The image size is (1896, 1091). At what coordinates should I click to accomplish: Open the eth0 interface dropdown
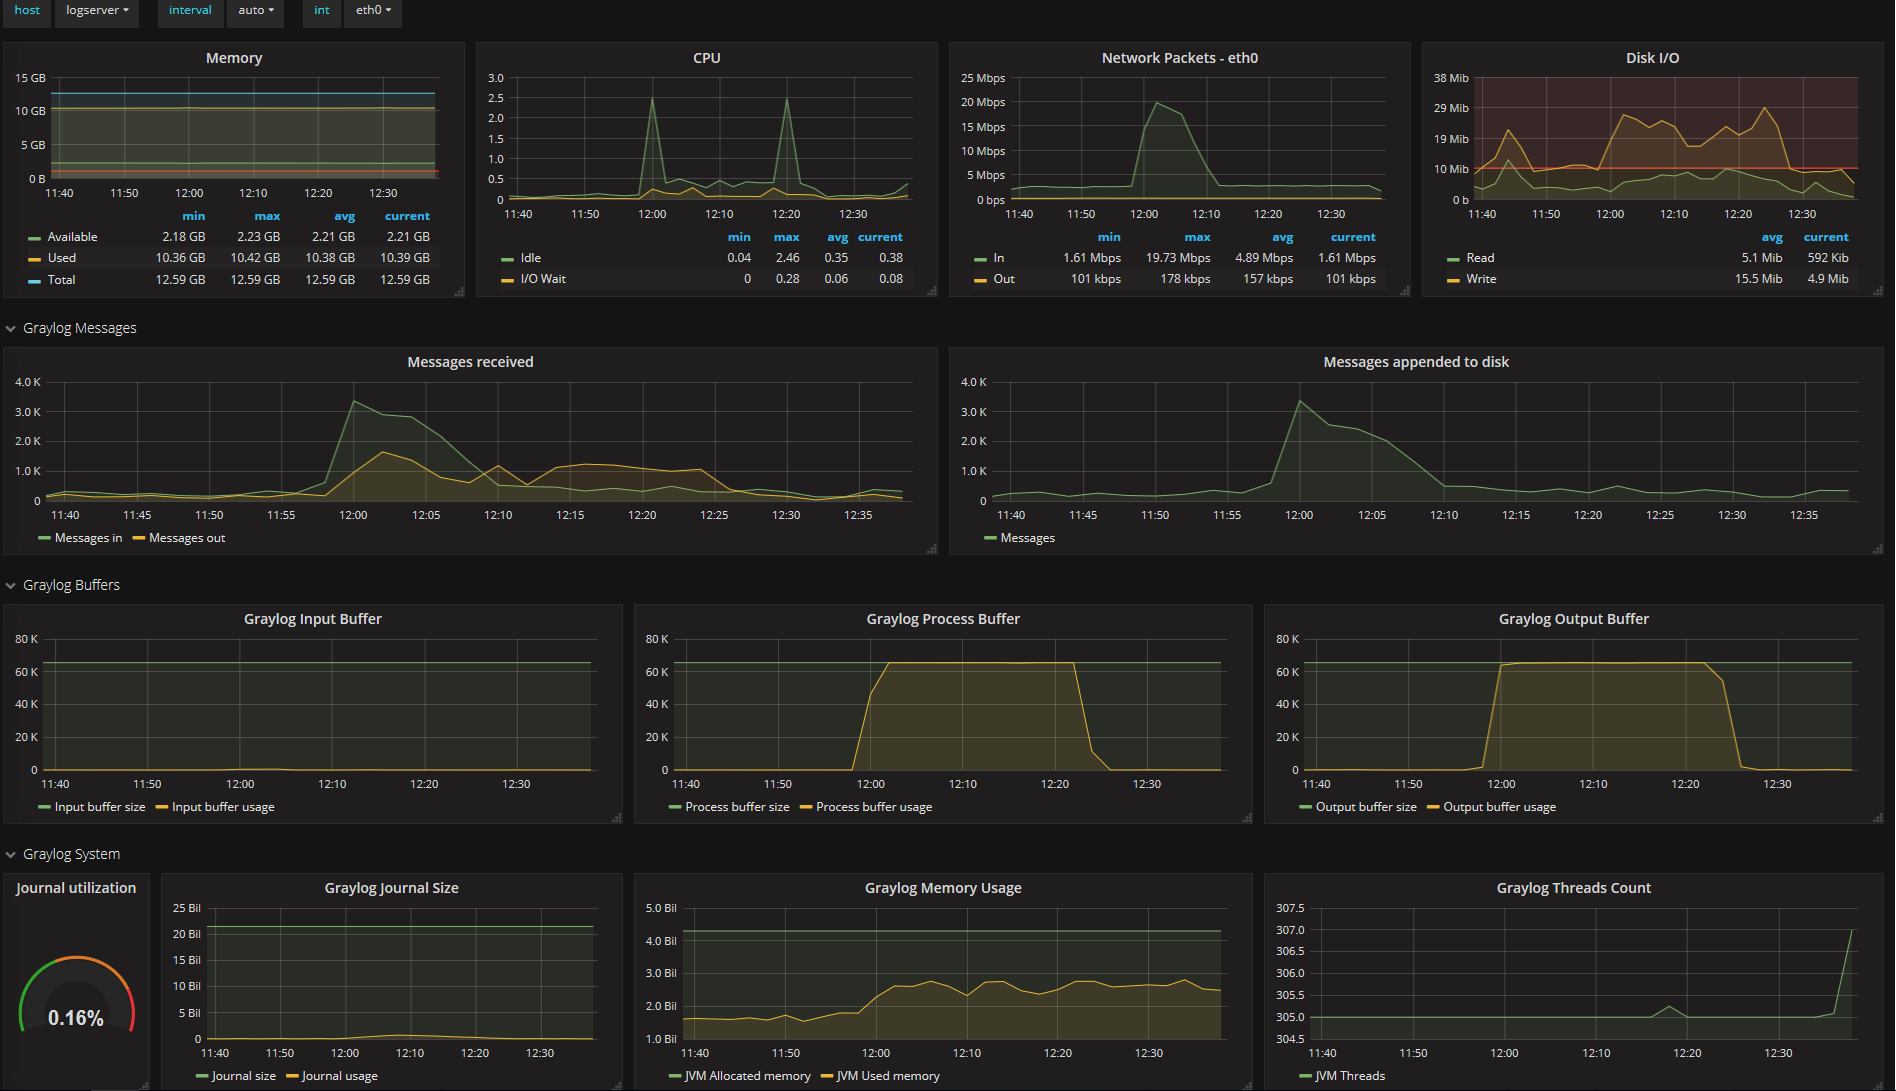click(x=373, y=11)
